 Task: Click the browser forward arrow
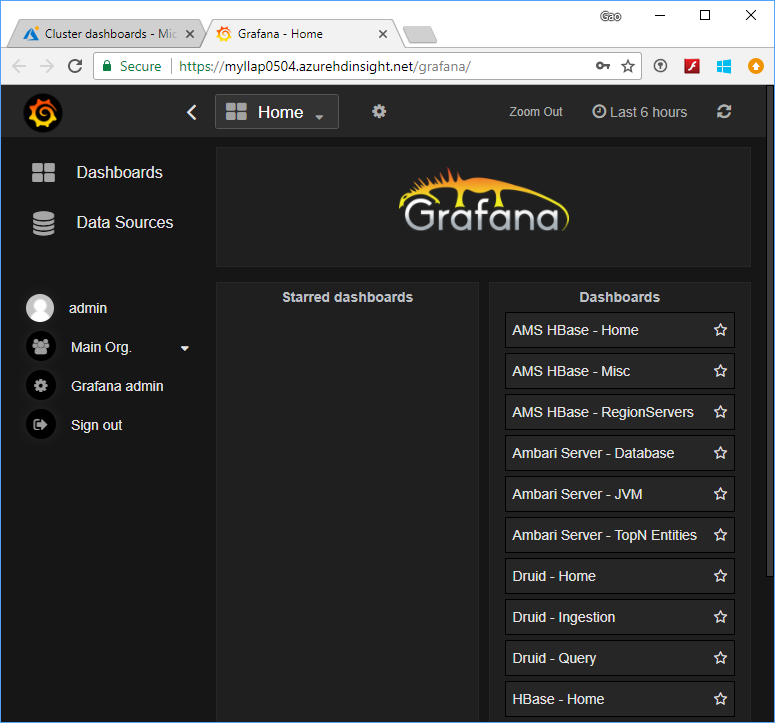pyautogui.click(x=47, y=66)
